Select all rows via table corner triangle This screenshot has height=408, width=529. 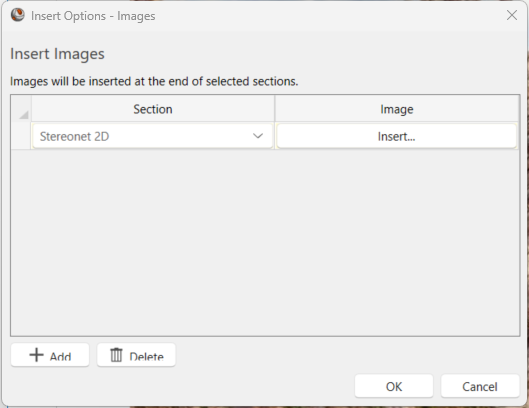tap(21, 109)
